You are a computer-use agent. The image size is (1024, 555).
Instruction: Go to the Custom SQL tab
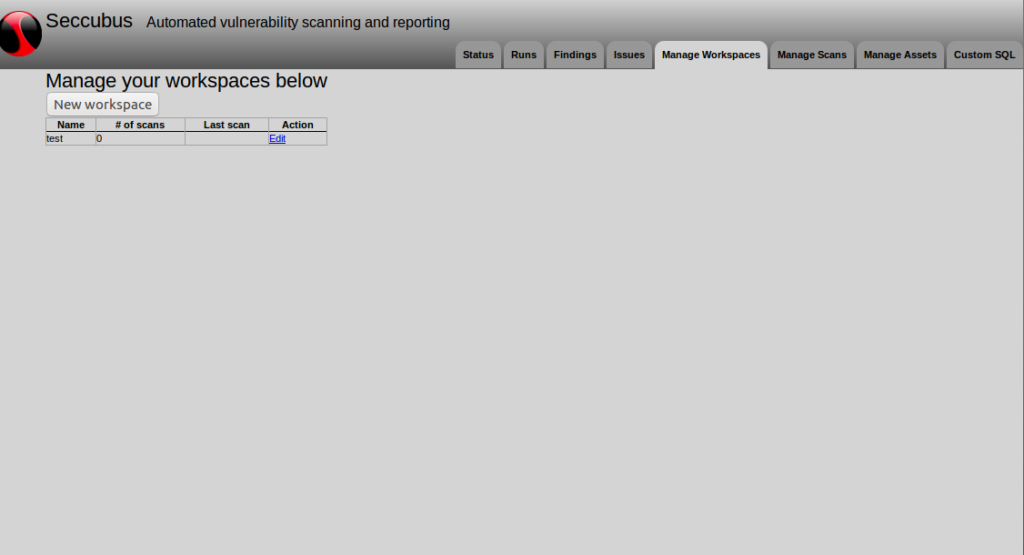tap(984, 55)
